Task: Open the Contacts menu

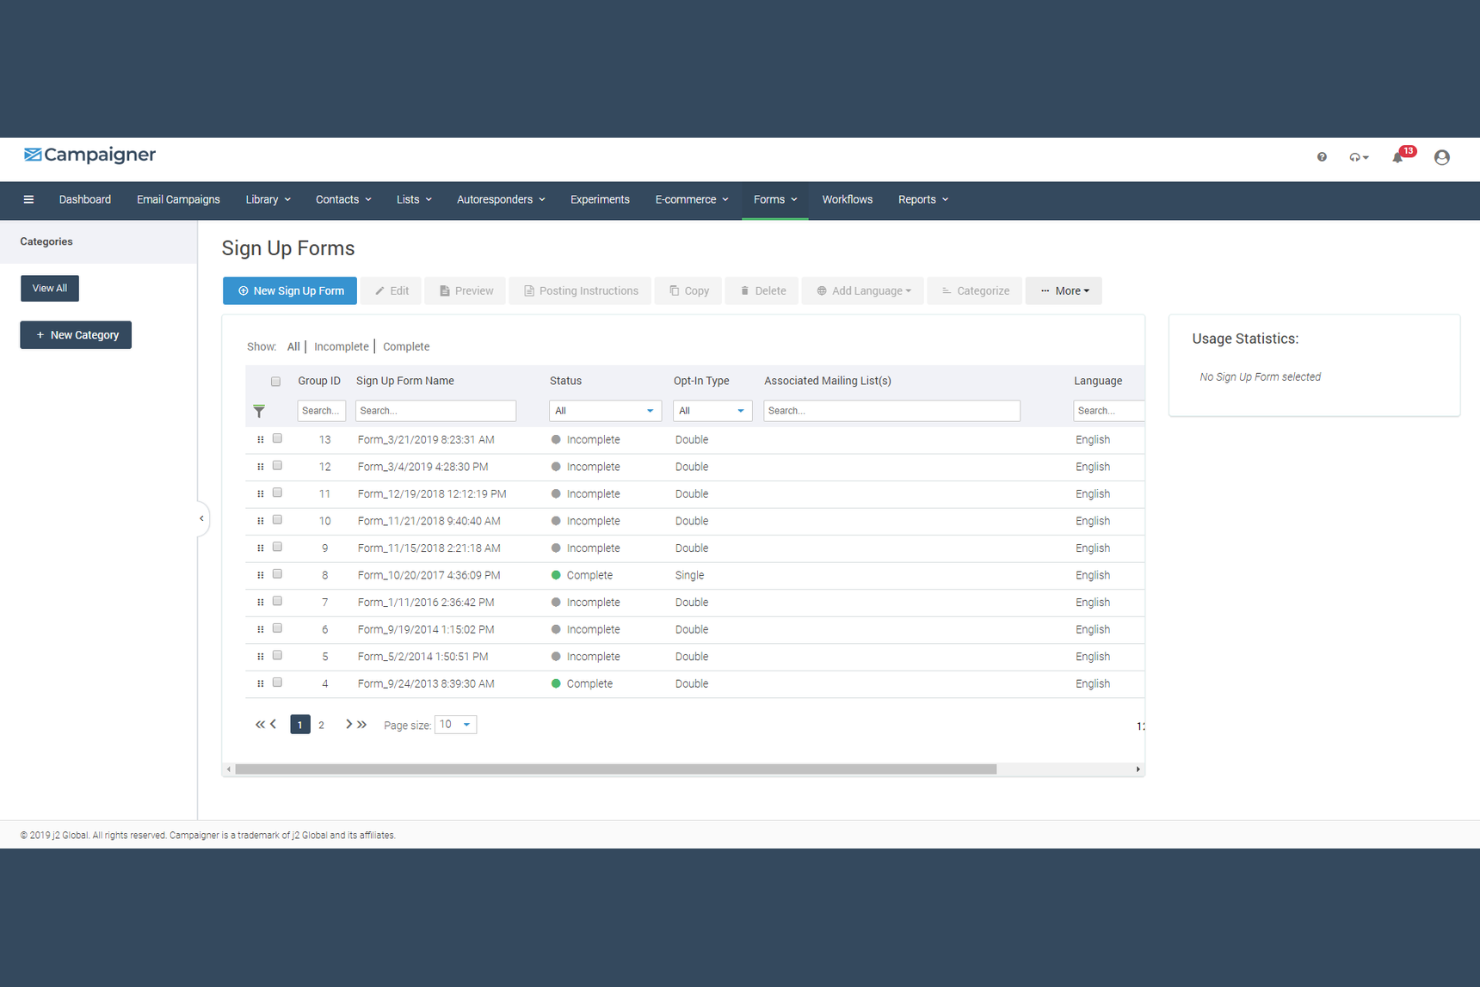Action: 343,200
